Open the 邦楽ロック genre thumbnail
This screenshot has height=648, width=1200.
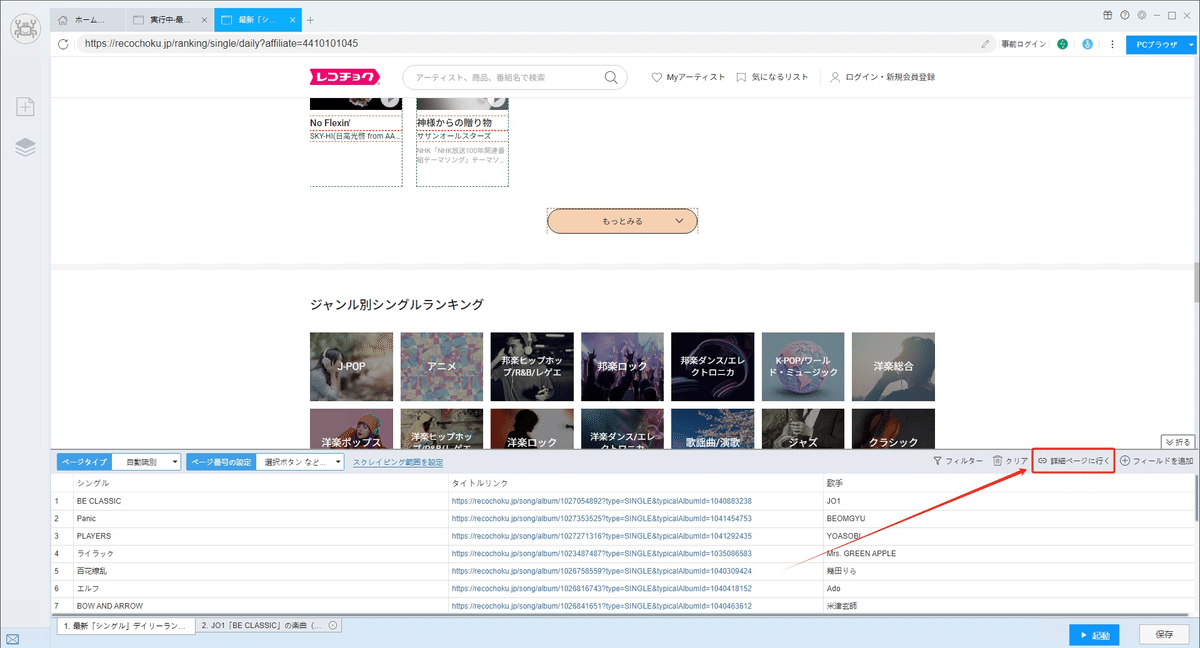coord(622,367)
